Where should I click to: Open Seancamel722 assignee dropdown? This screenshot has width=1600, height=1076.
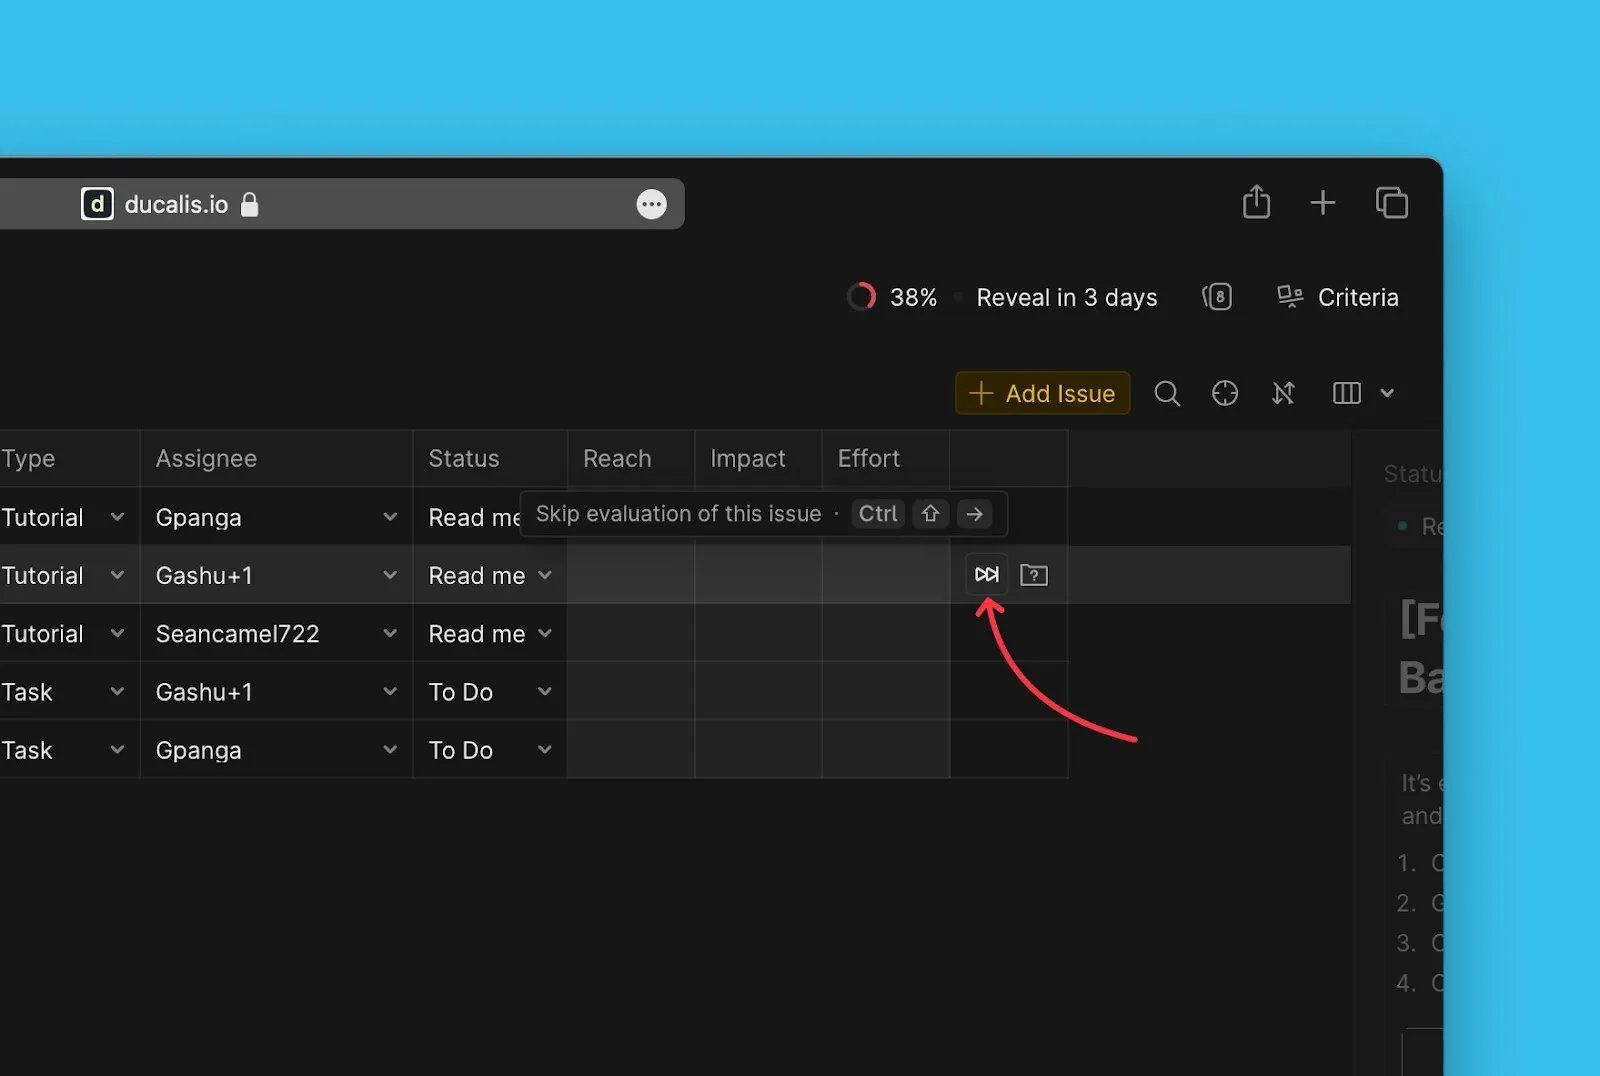pyautogui.click(x=389, y=633)
